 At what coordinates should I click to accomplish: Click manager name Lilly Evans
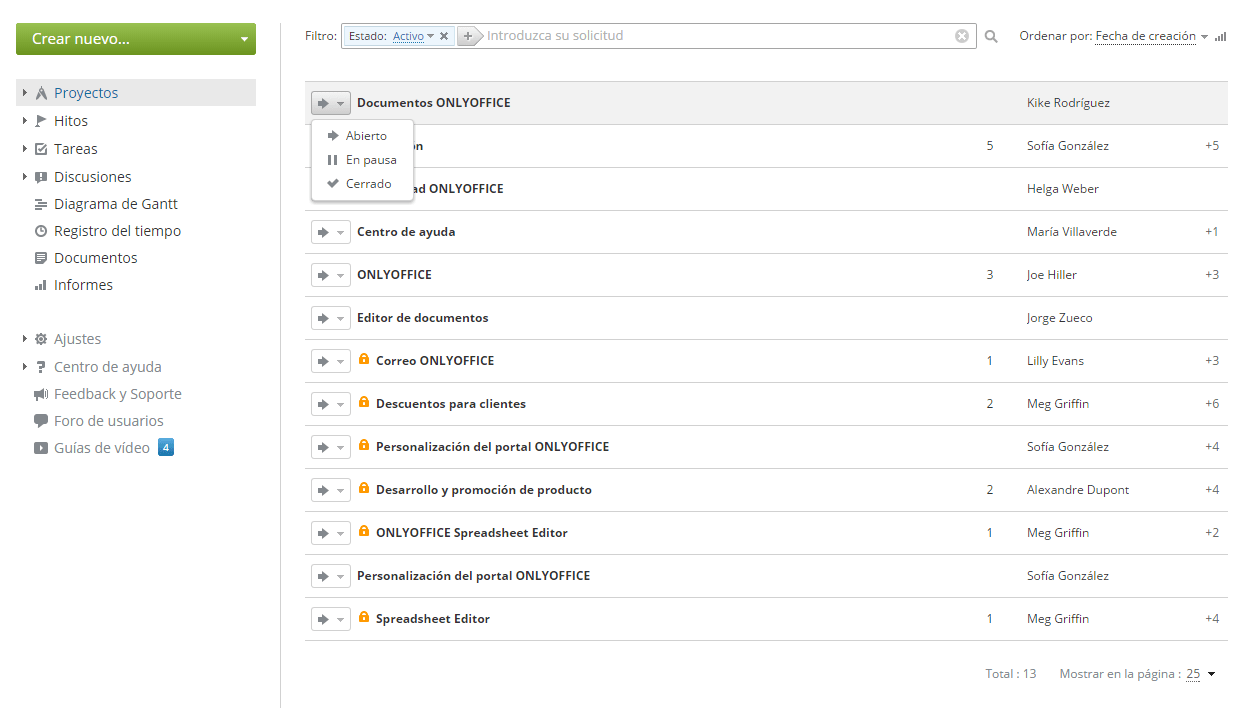1055,361
